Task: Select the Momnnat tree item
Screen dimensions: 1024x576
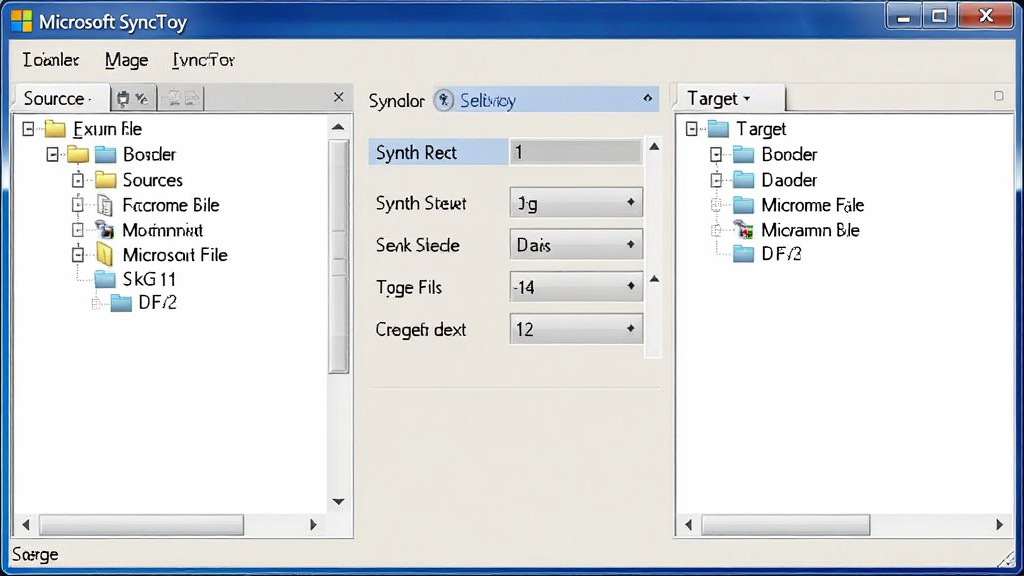Action: [163, 230]
